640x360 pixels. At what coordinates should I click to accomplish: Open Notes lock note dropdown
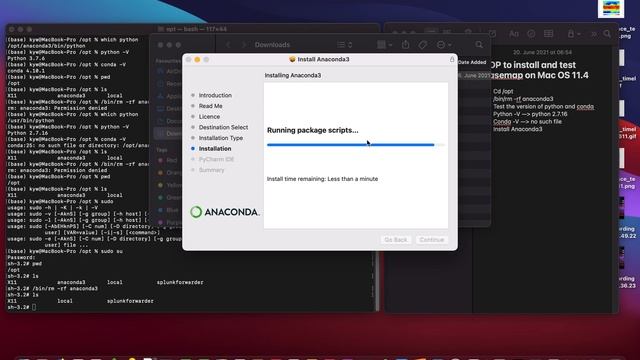pos(573,34)
